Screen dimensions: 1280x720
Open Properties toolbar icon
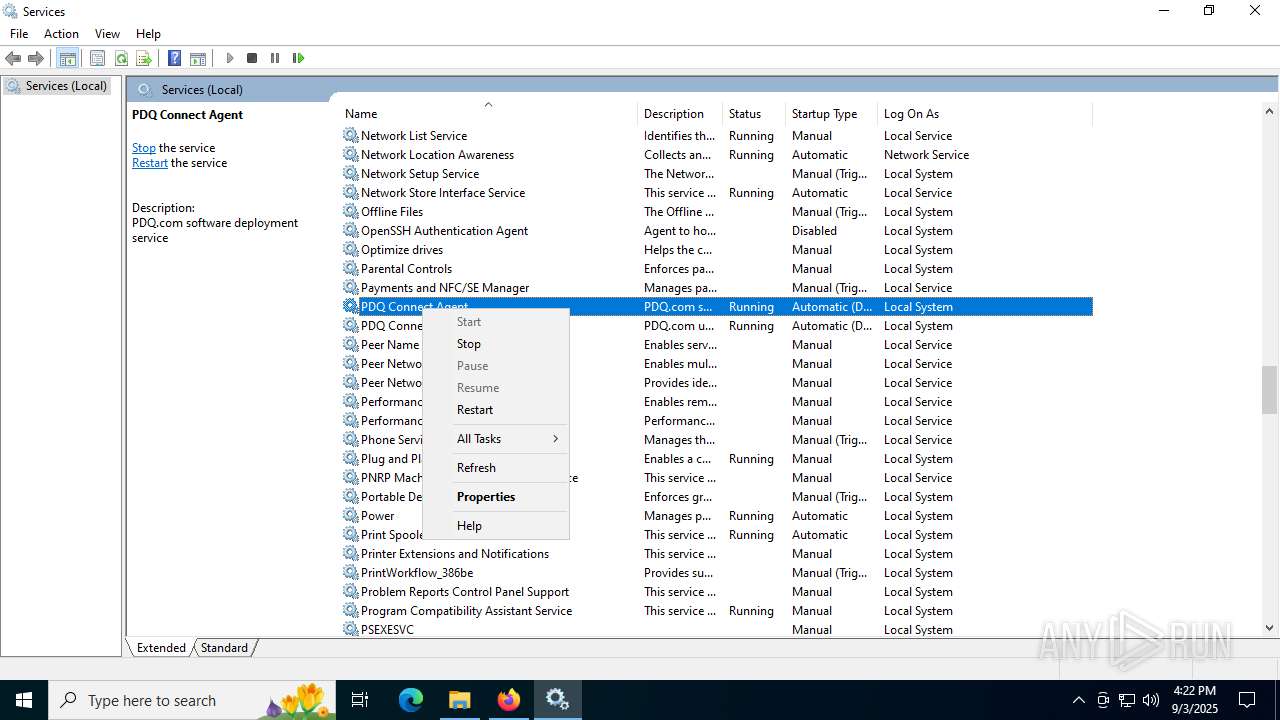[x=98, y=58]
